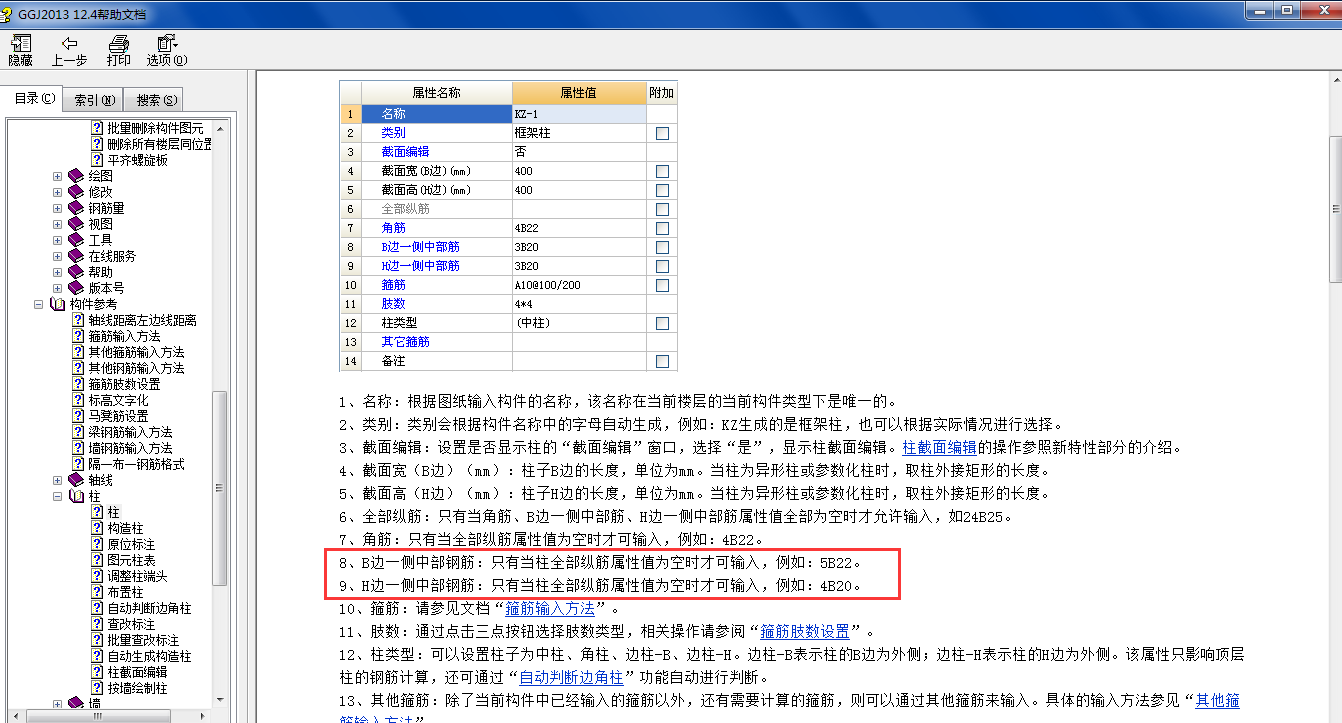Click the 隐藏 (hide pane) toolbar icon
Image resolution: width=1342 pixels, height=723 pixels.
coord(20,50)
